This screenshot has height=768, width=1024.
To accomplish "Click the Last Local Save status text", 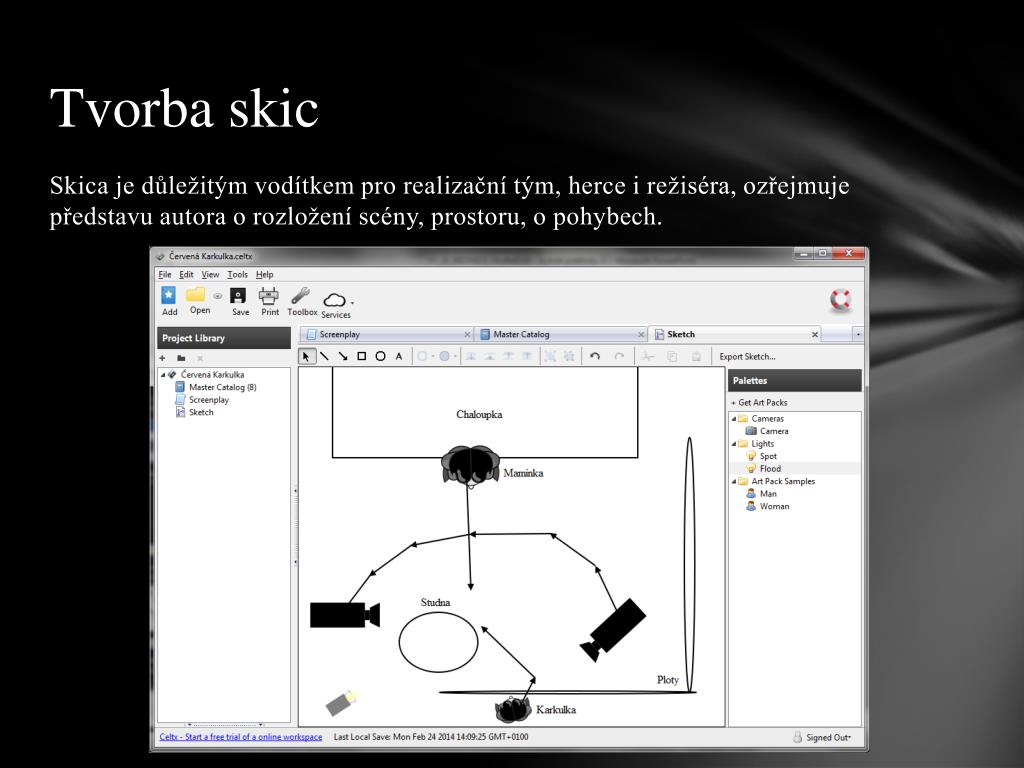I will point(431,737).
